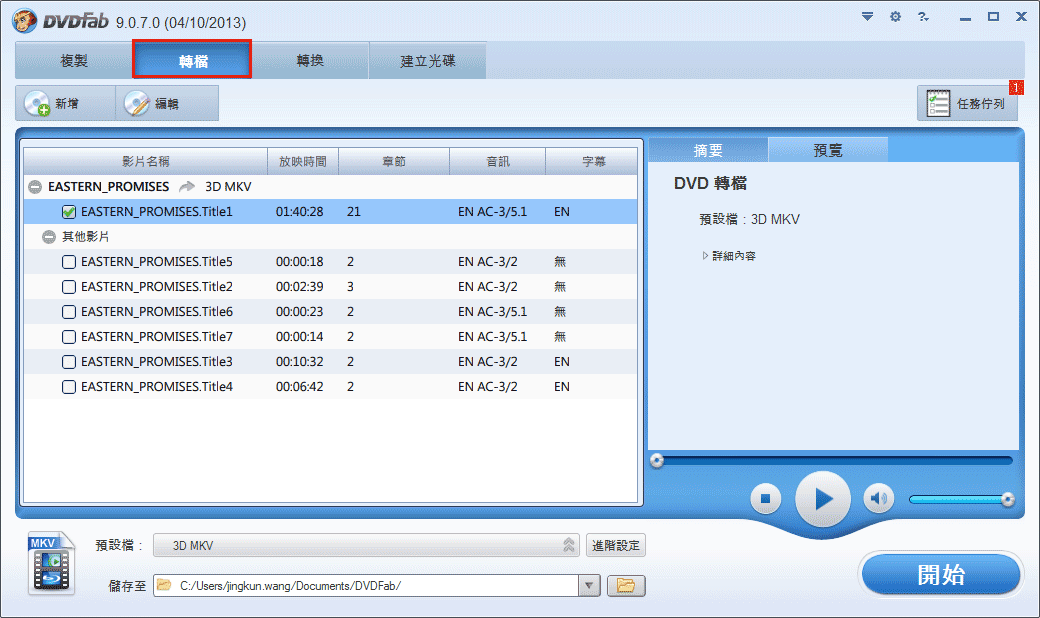The image size is (1040, 618).
Task: Click duration 00:00:23 of Title6
Action: click(x=300, y=312)
